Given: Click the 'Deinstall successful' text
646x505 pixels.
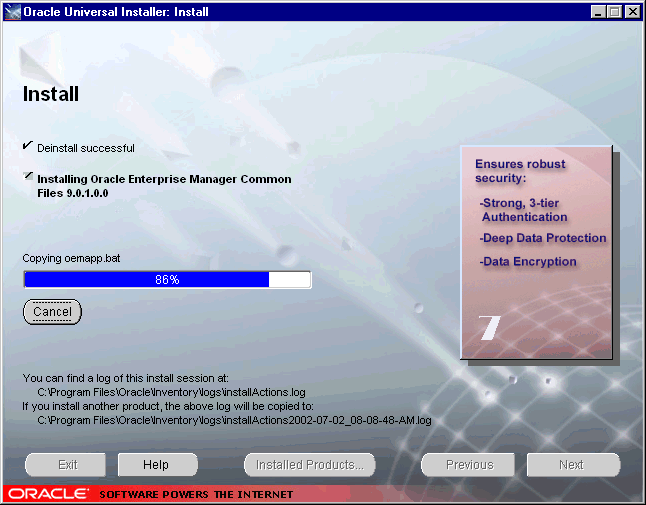Looking at the screenshot, I should (x=86, y=148).
